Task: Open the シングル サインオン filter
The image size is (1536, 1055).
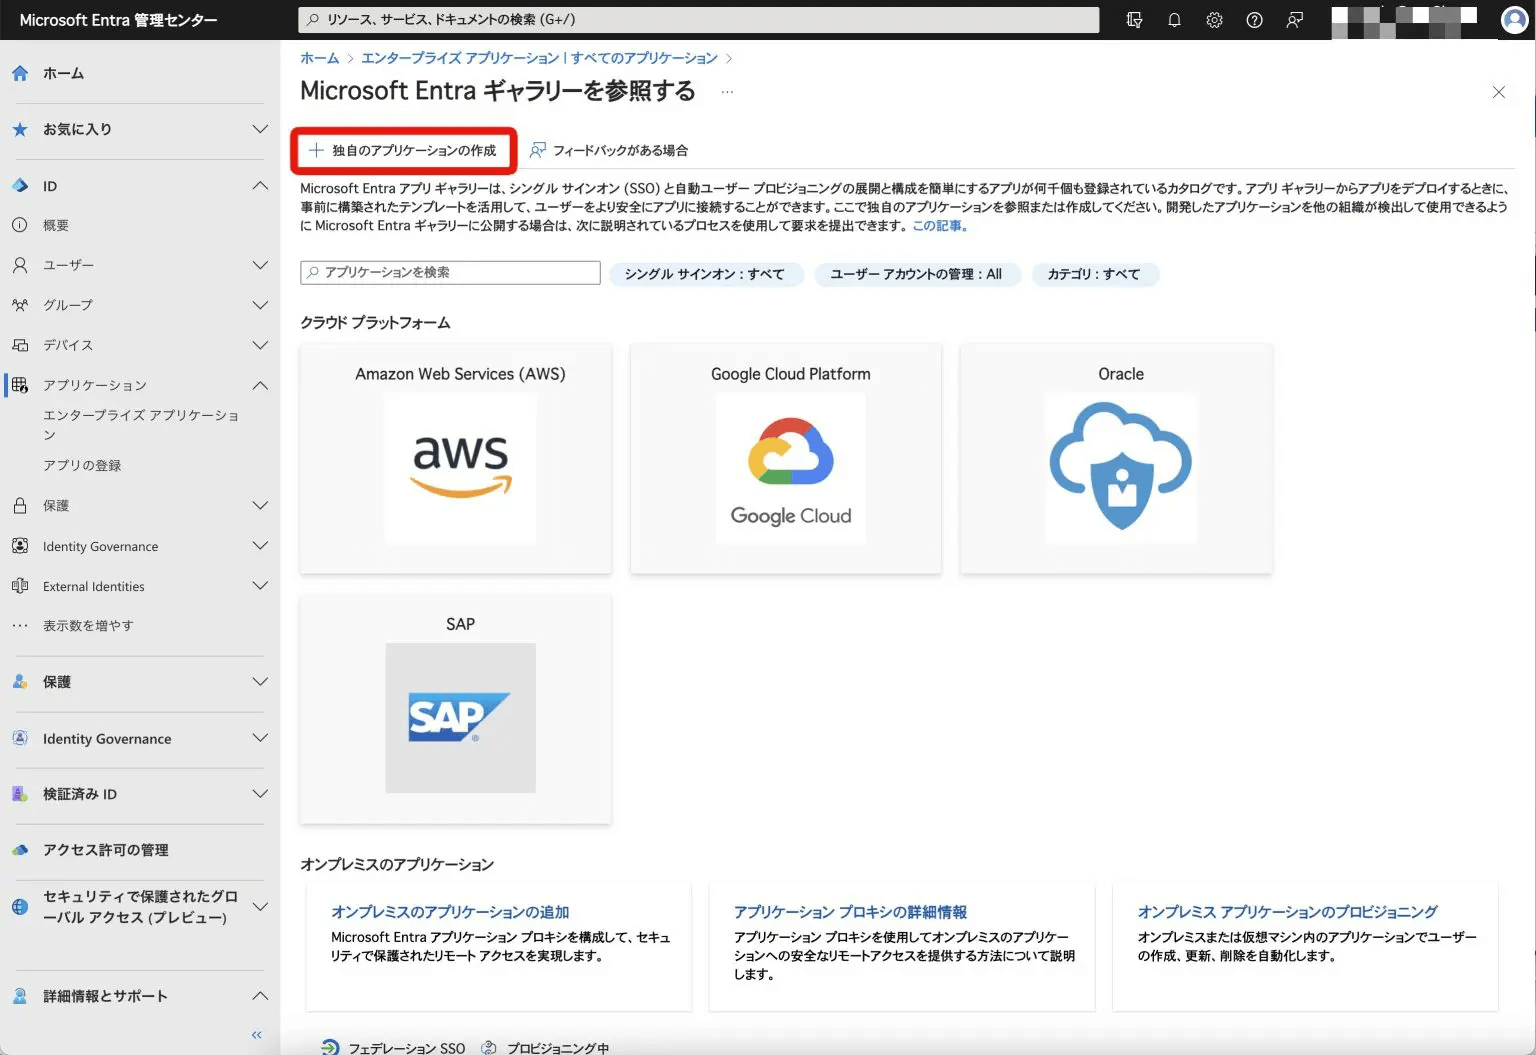Action: pyautogui.click(x=706, y=274)
